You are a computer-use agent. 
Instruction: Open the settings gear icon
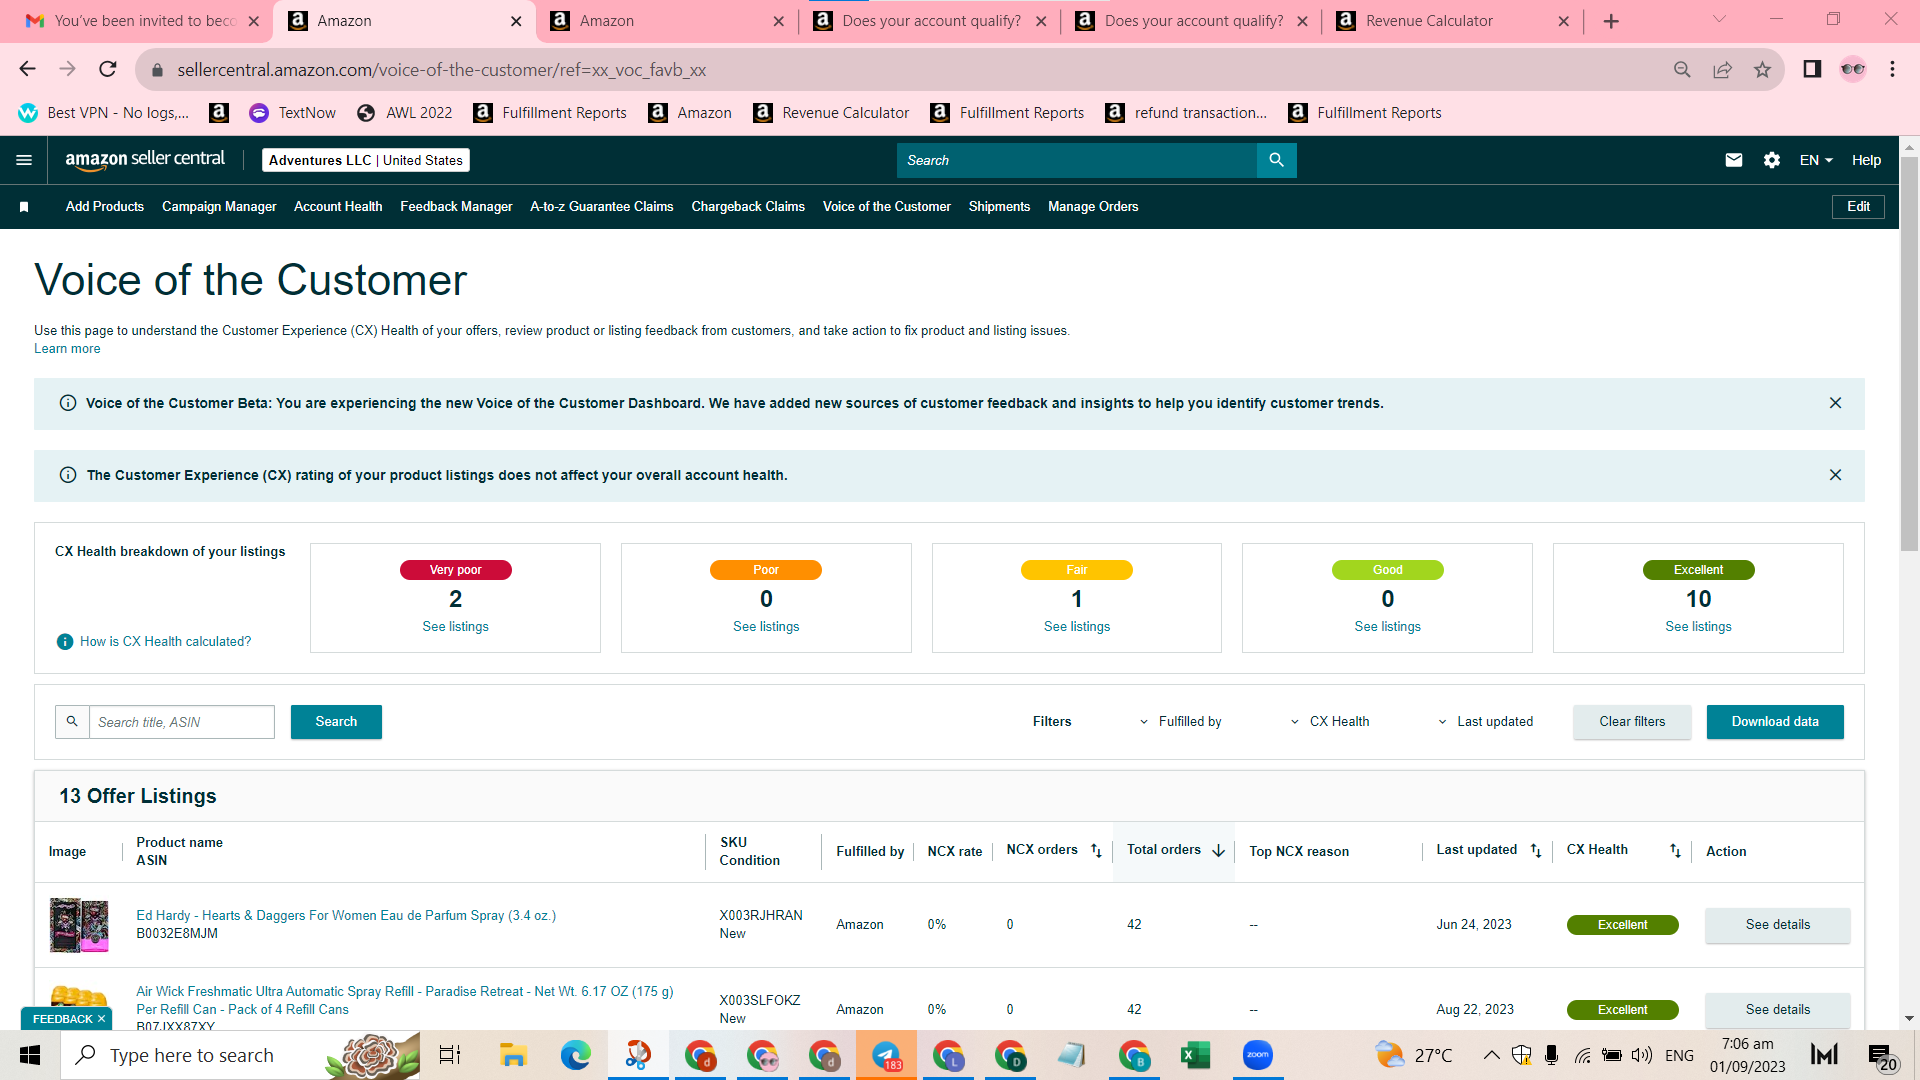(x=1772, y=160)
